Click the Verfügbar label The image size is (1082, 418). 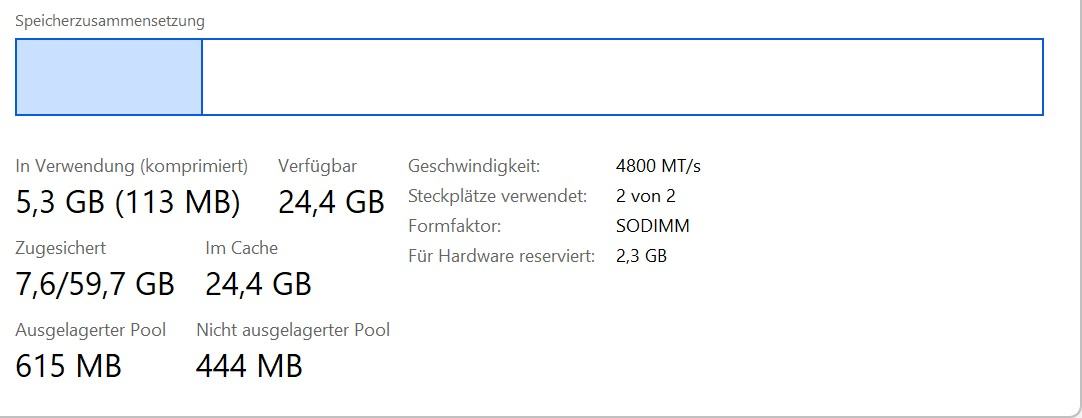[317, 166]
